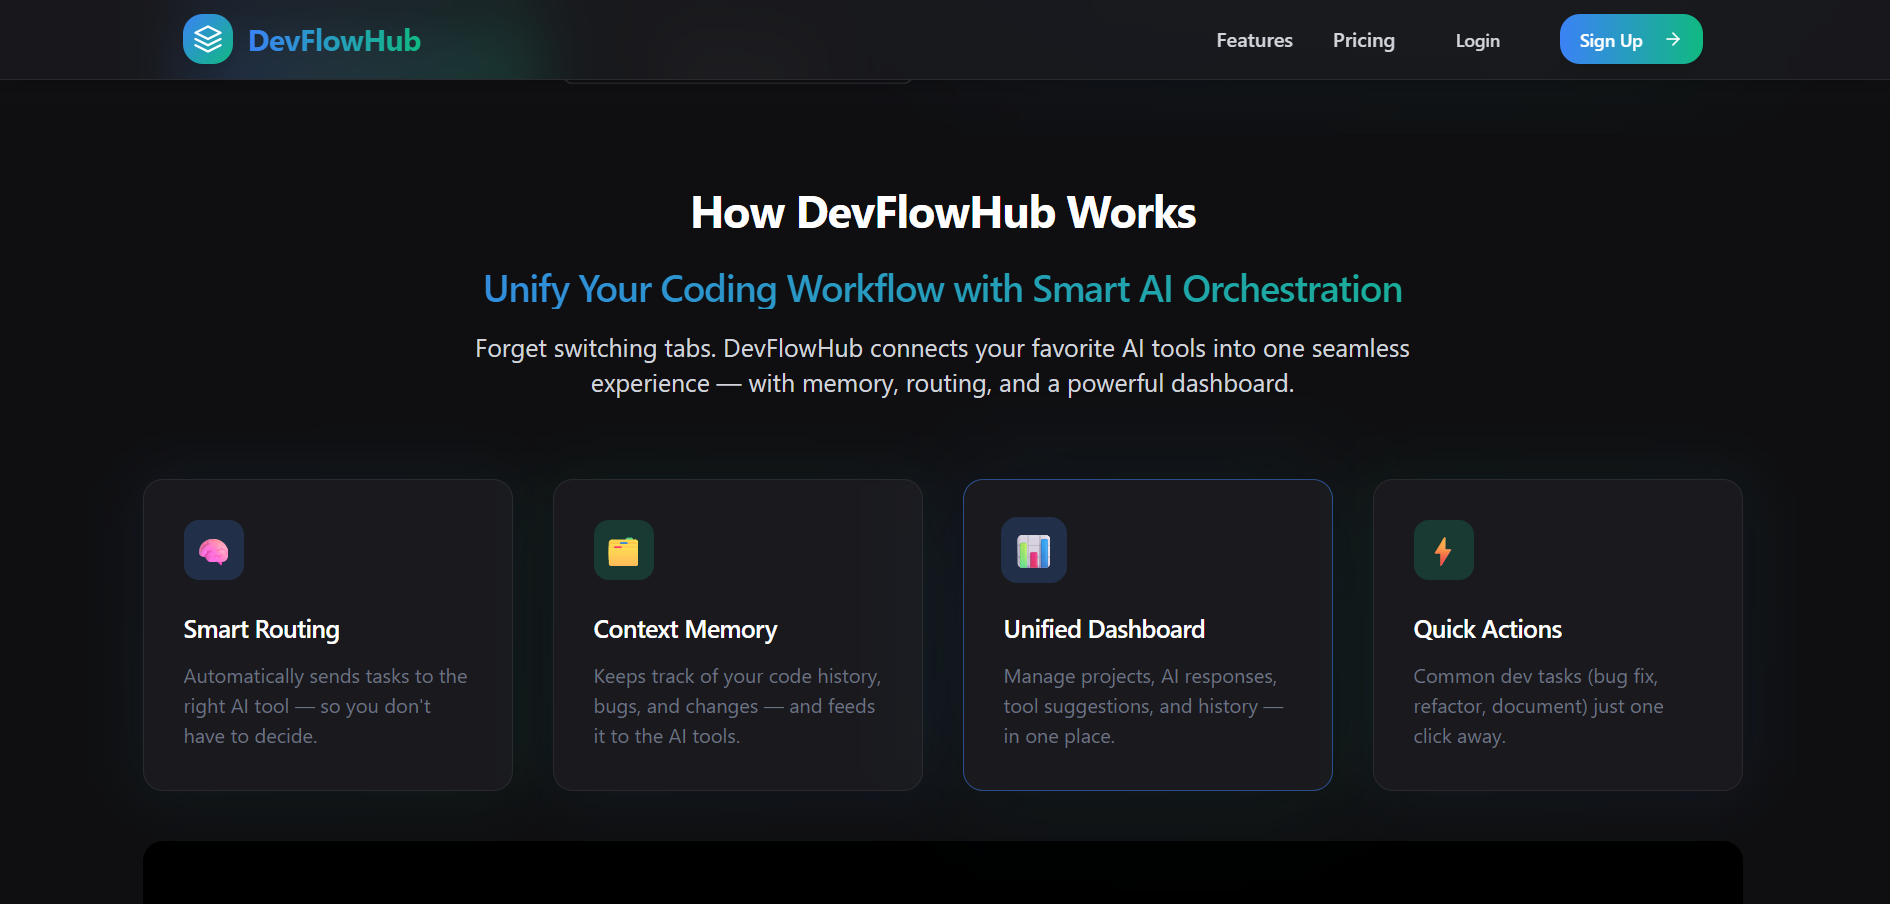Click the DevFlowHub brand name text
This screenshot has height=904, width=1890.
point(334,40)
